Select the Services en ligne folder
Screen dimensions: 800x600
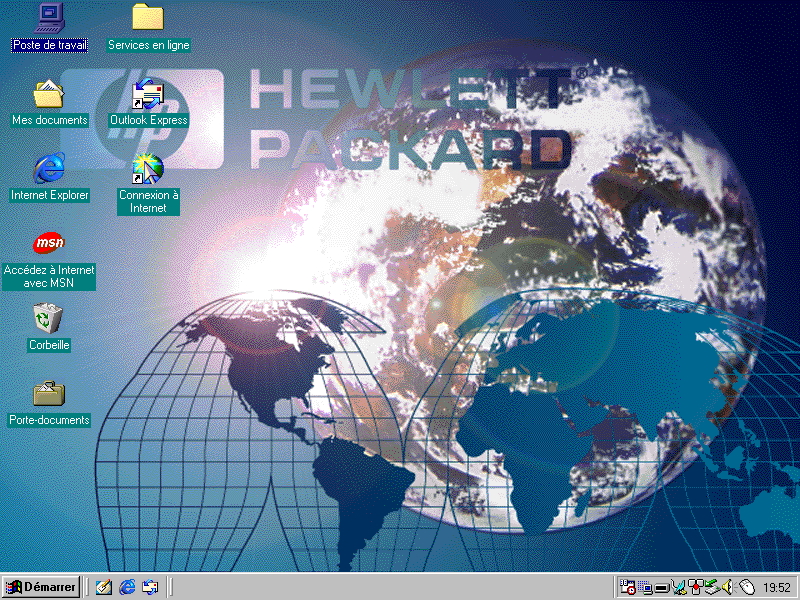coord(148,17)
